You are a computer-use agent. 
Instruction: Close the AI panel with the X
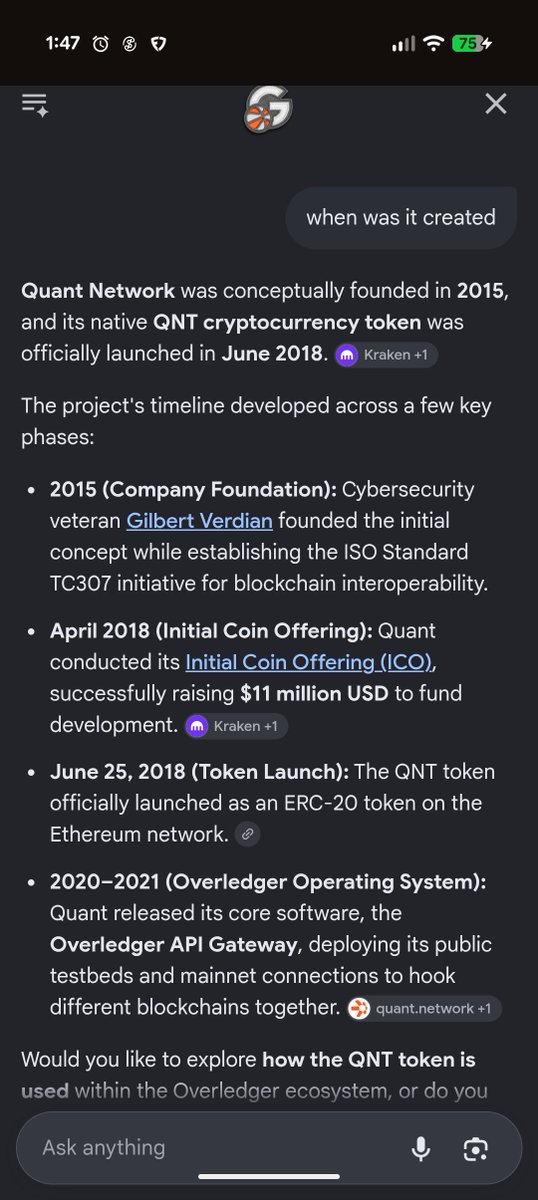pos(496,104)
